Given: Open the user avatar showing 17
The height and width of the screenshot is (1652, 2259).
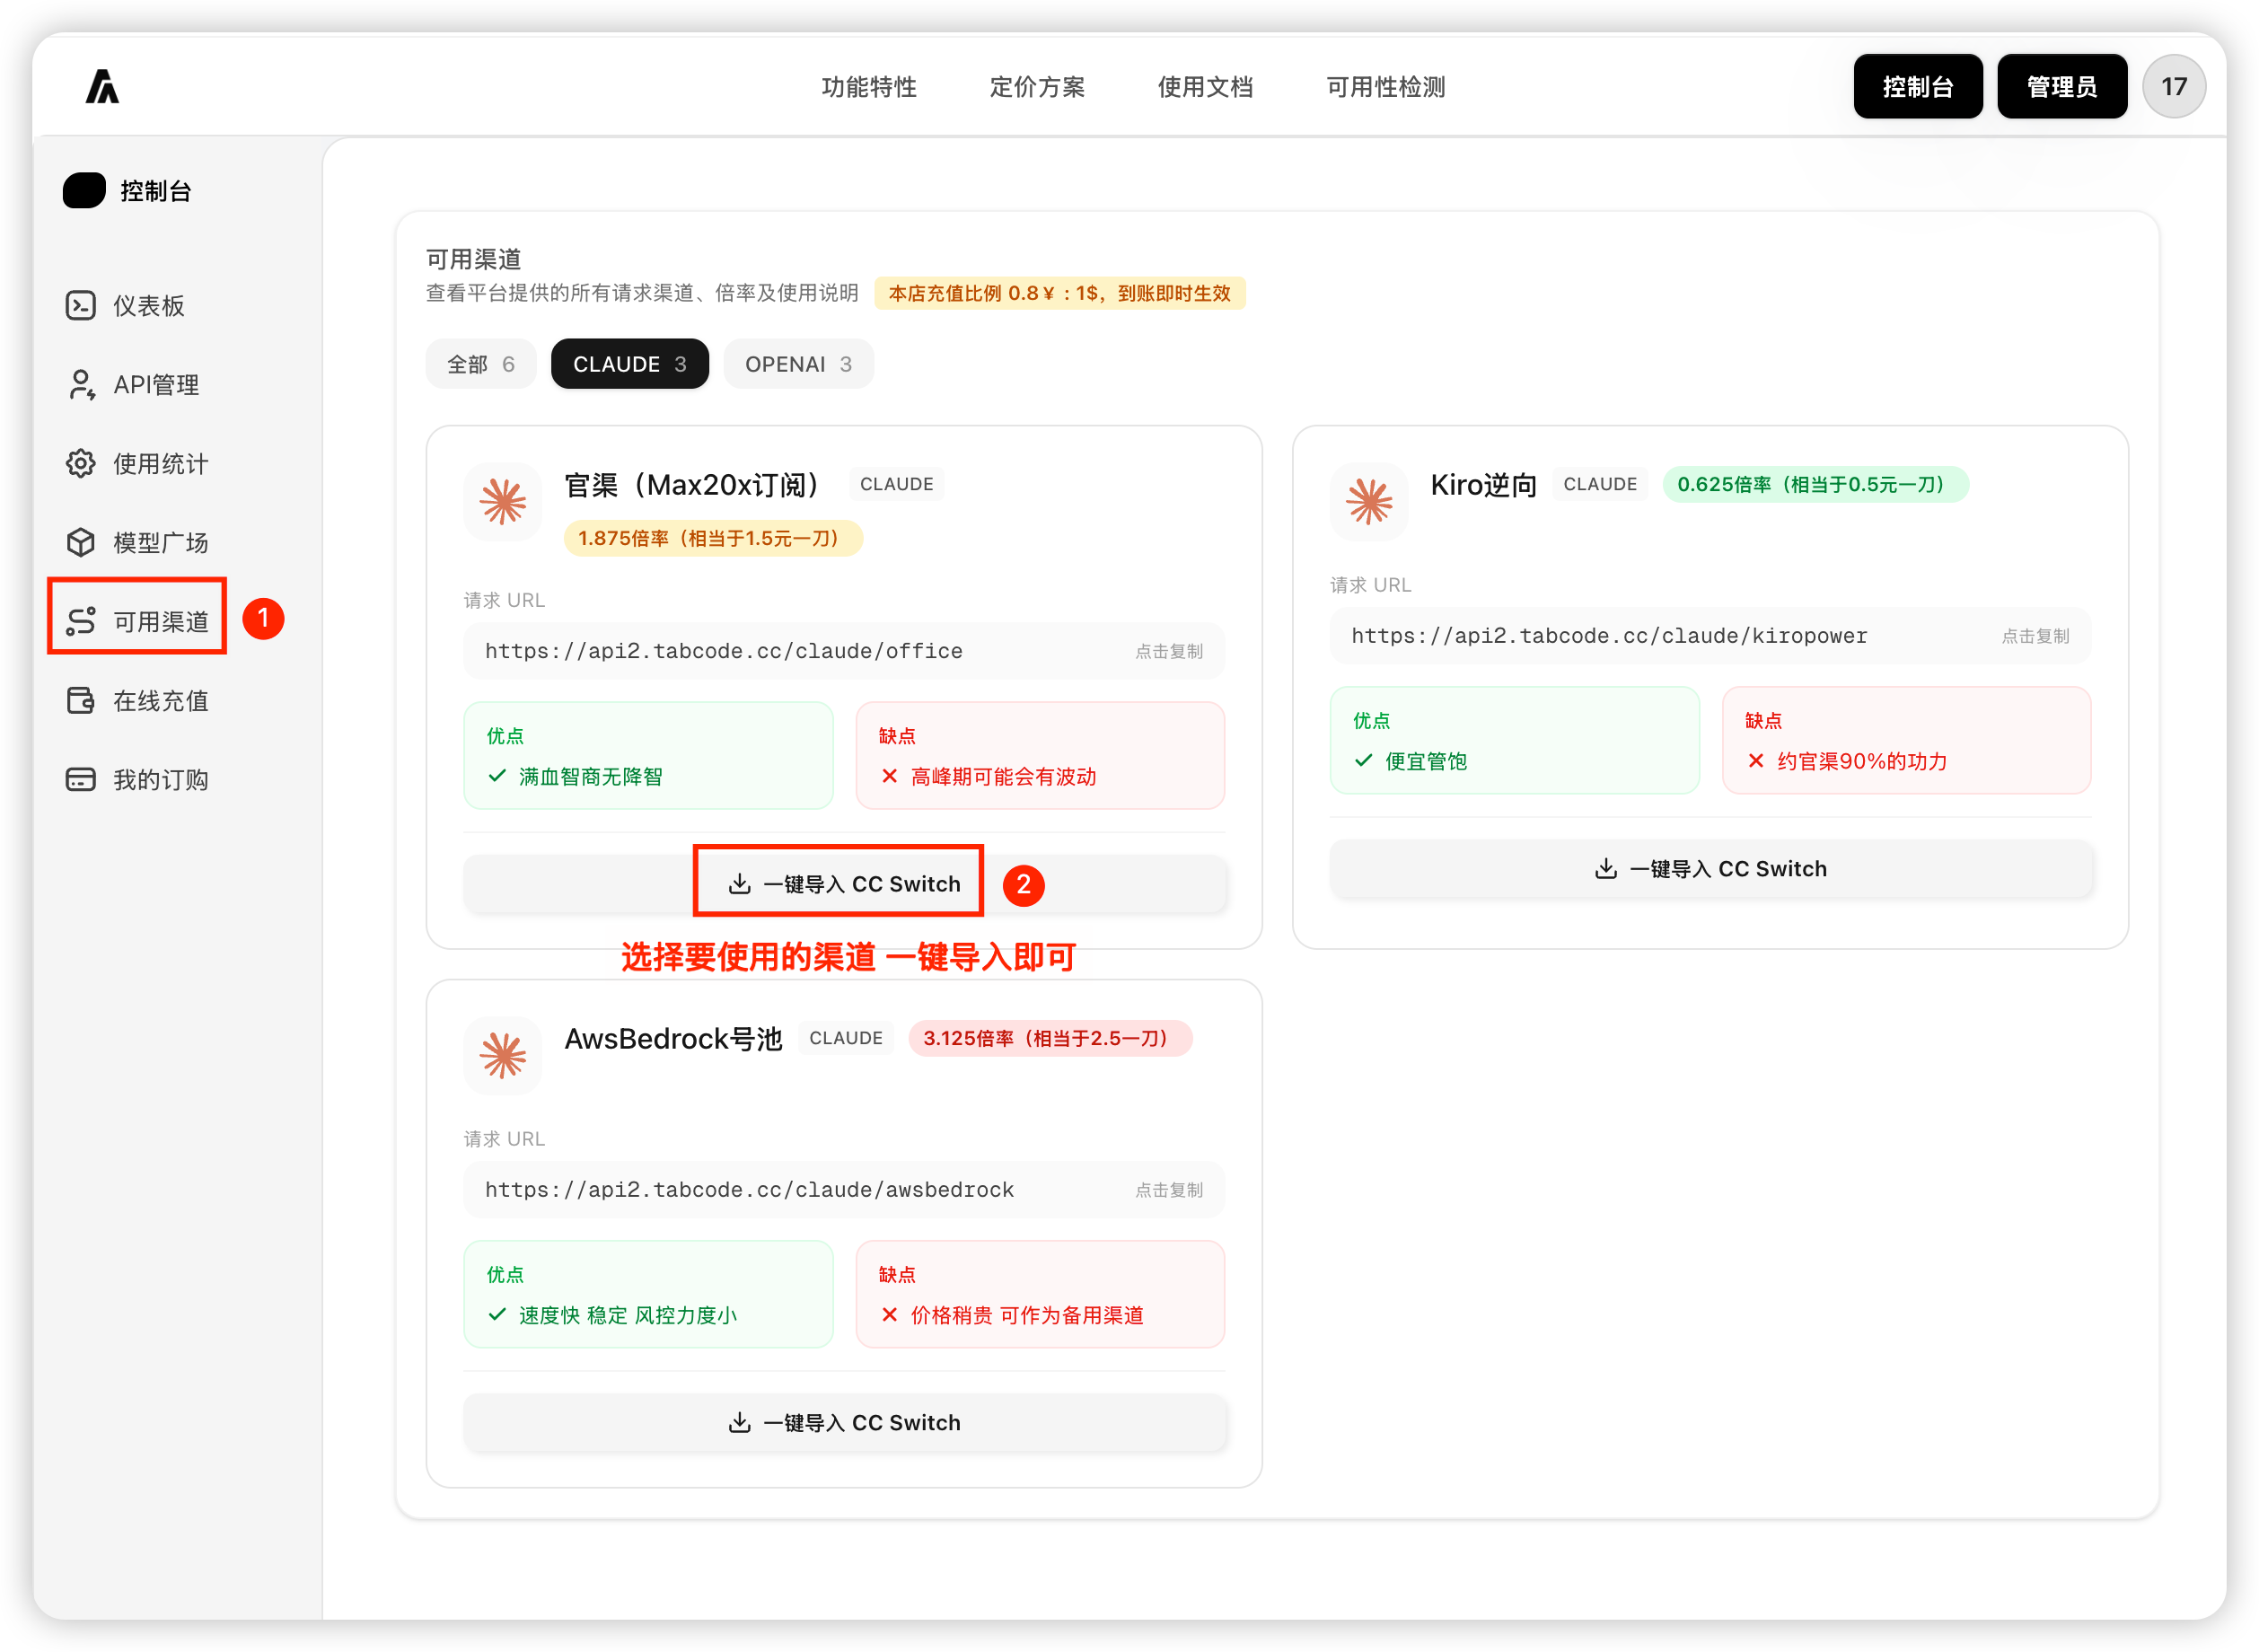Looking at the screenshot, I should pos(2174,87).
